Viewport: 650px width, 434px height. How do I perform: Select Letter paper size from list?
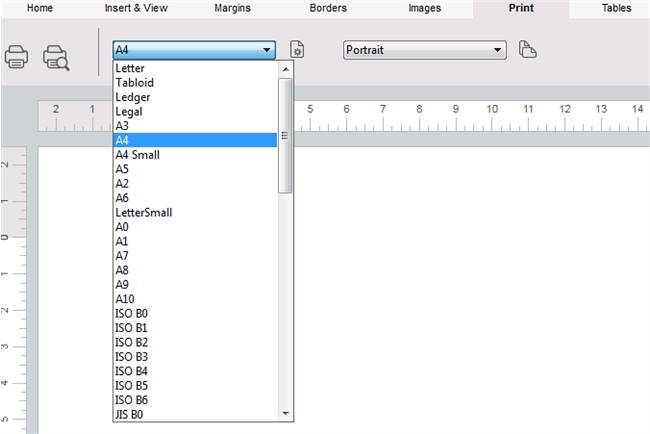tap(130, 69)
